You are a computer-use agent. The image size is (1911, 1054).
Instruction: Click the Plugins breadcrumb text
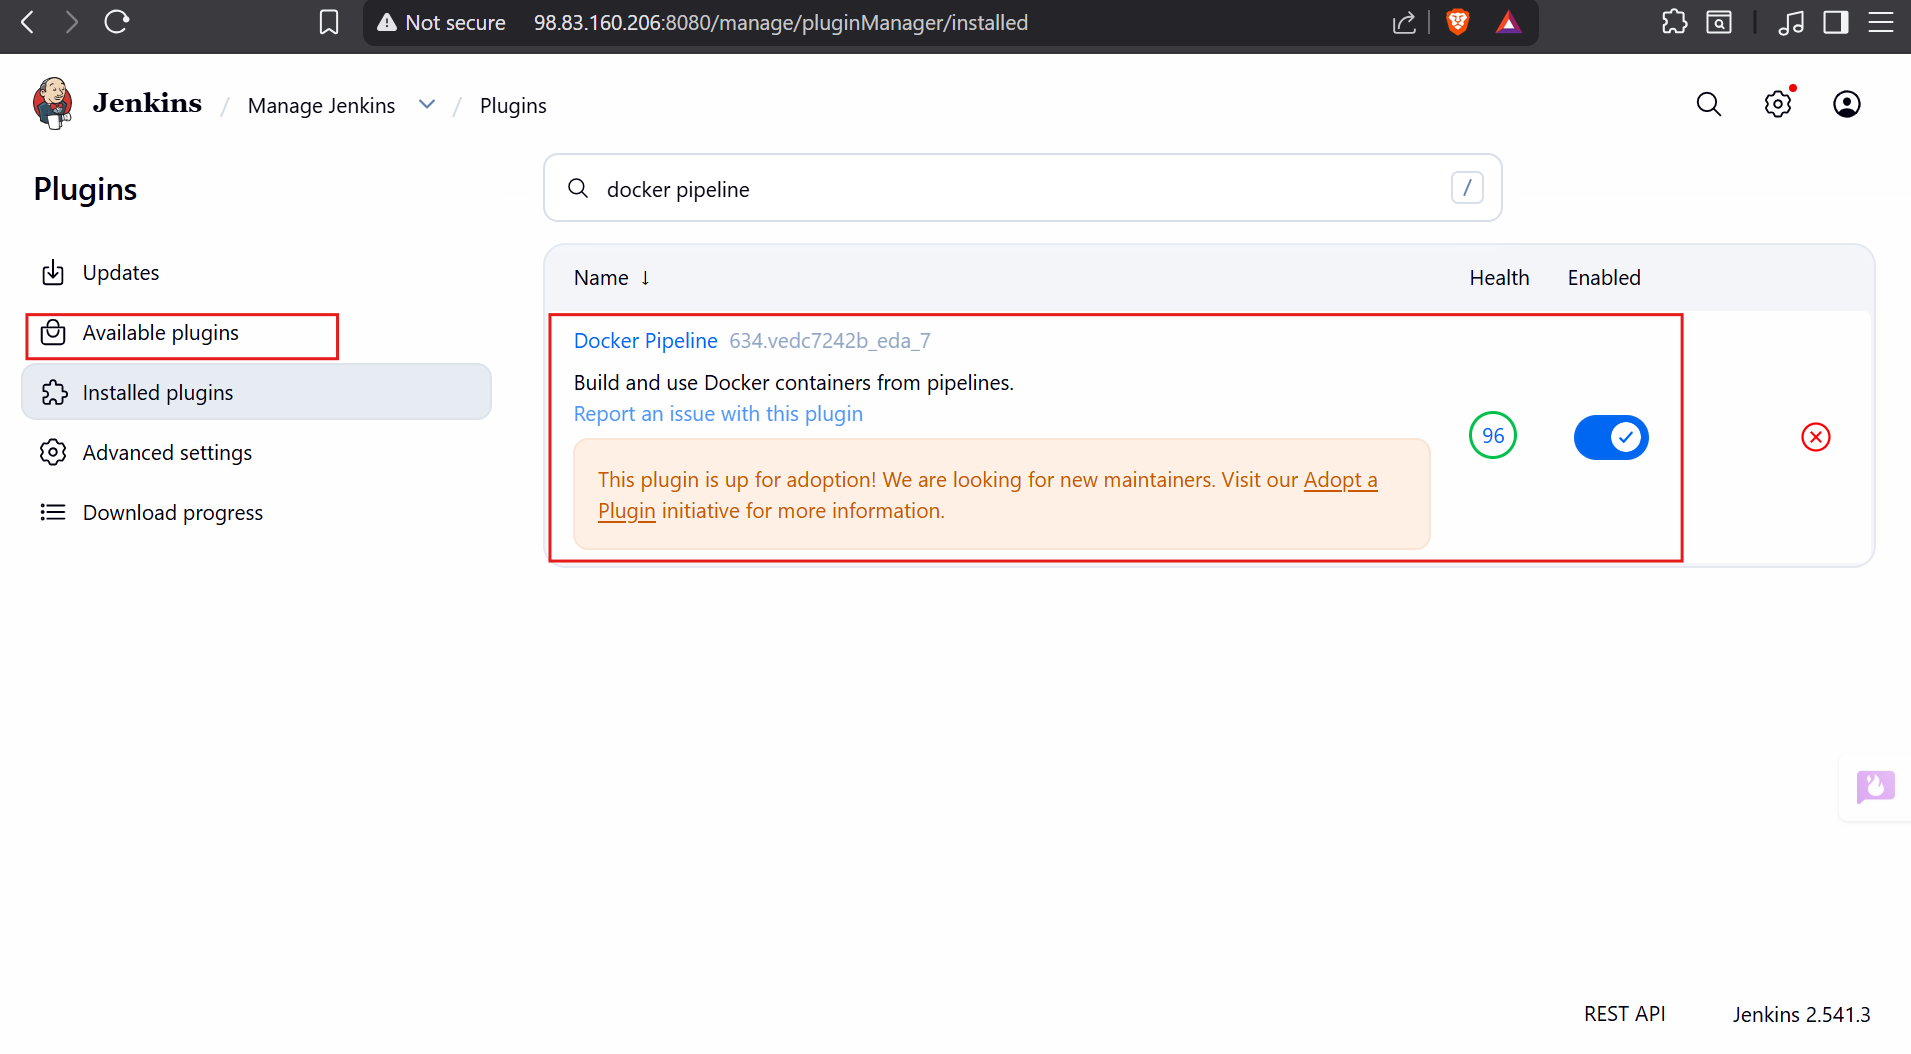tap(513, 105)
